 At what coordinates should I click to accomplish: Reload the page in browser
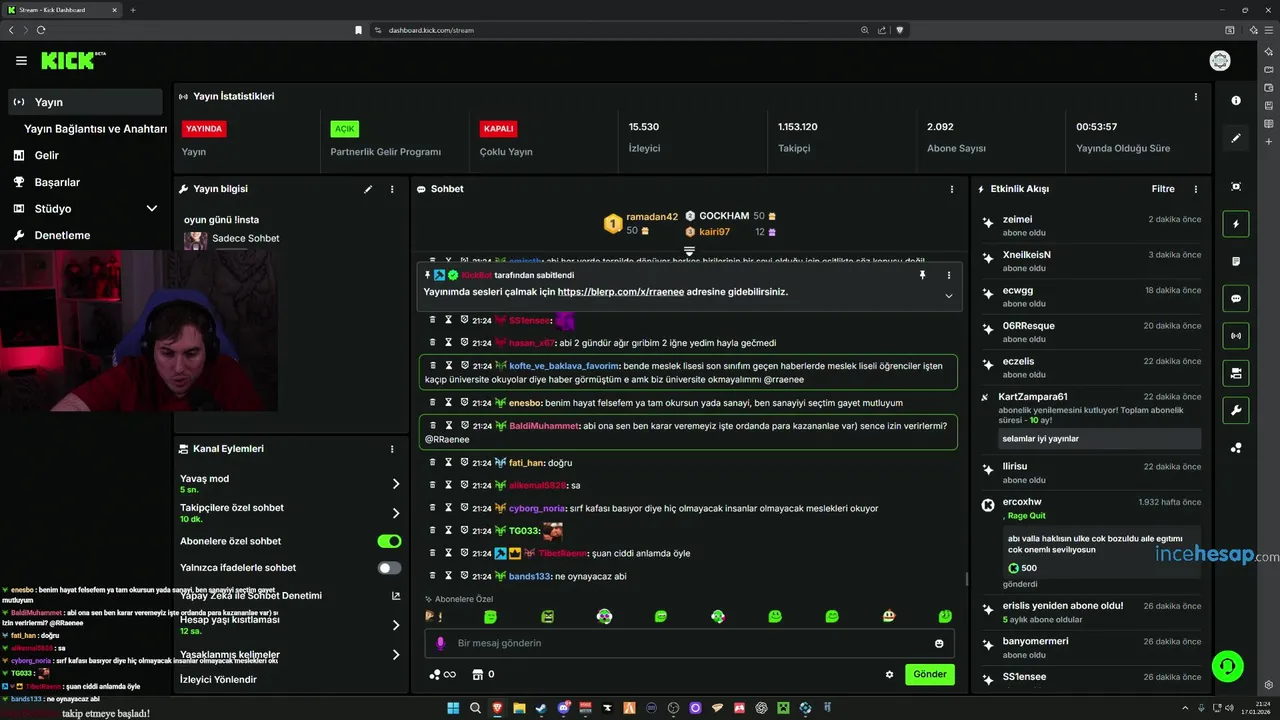point(41,30)
